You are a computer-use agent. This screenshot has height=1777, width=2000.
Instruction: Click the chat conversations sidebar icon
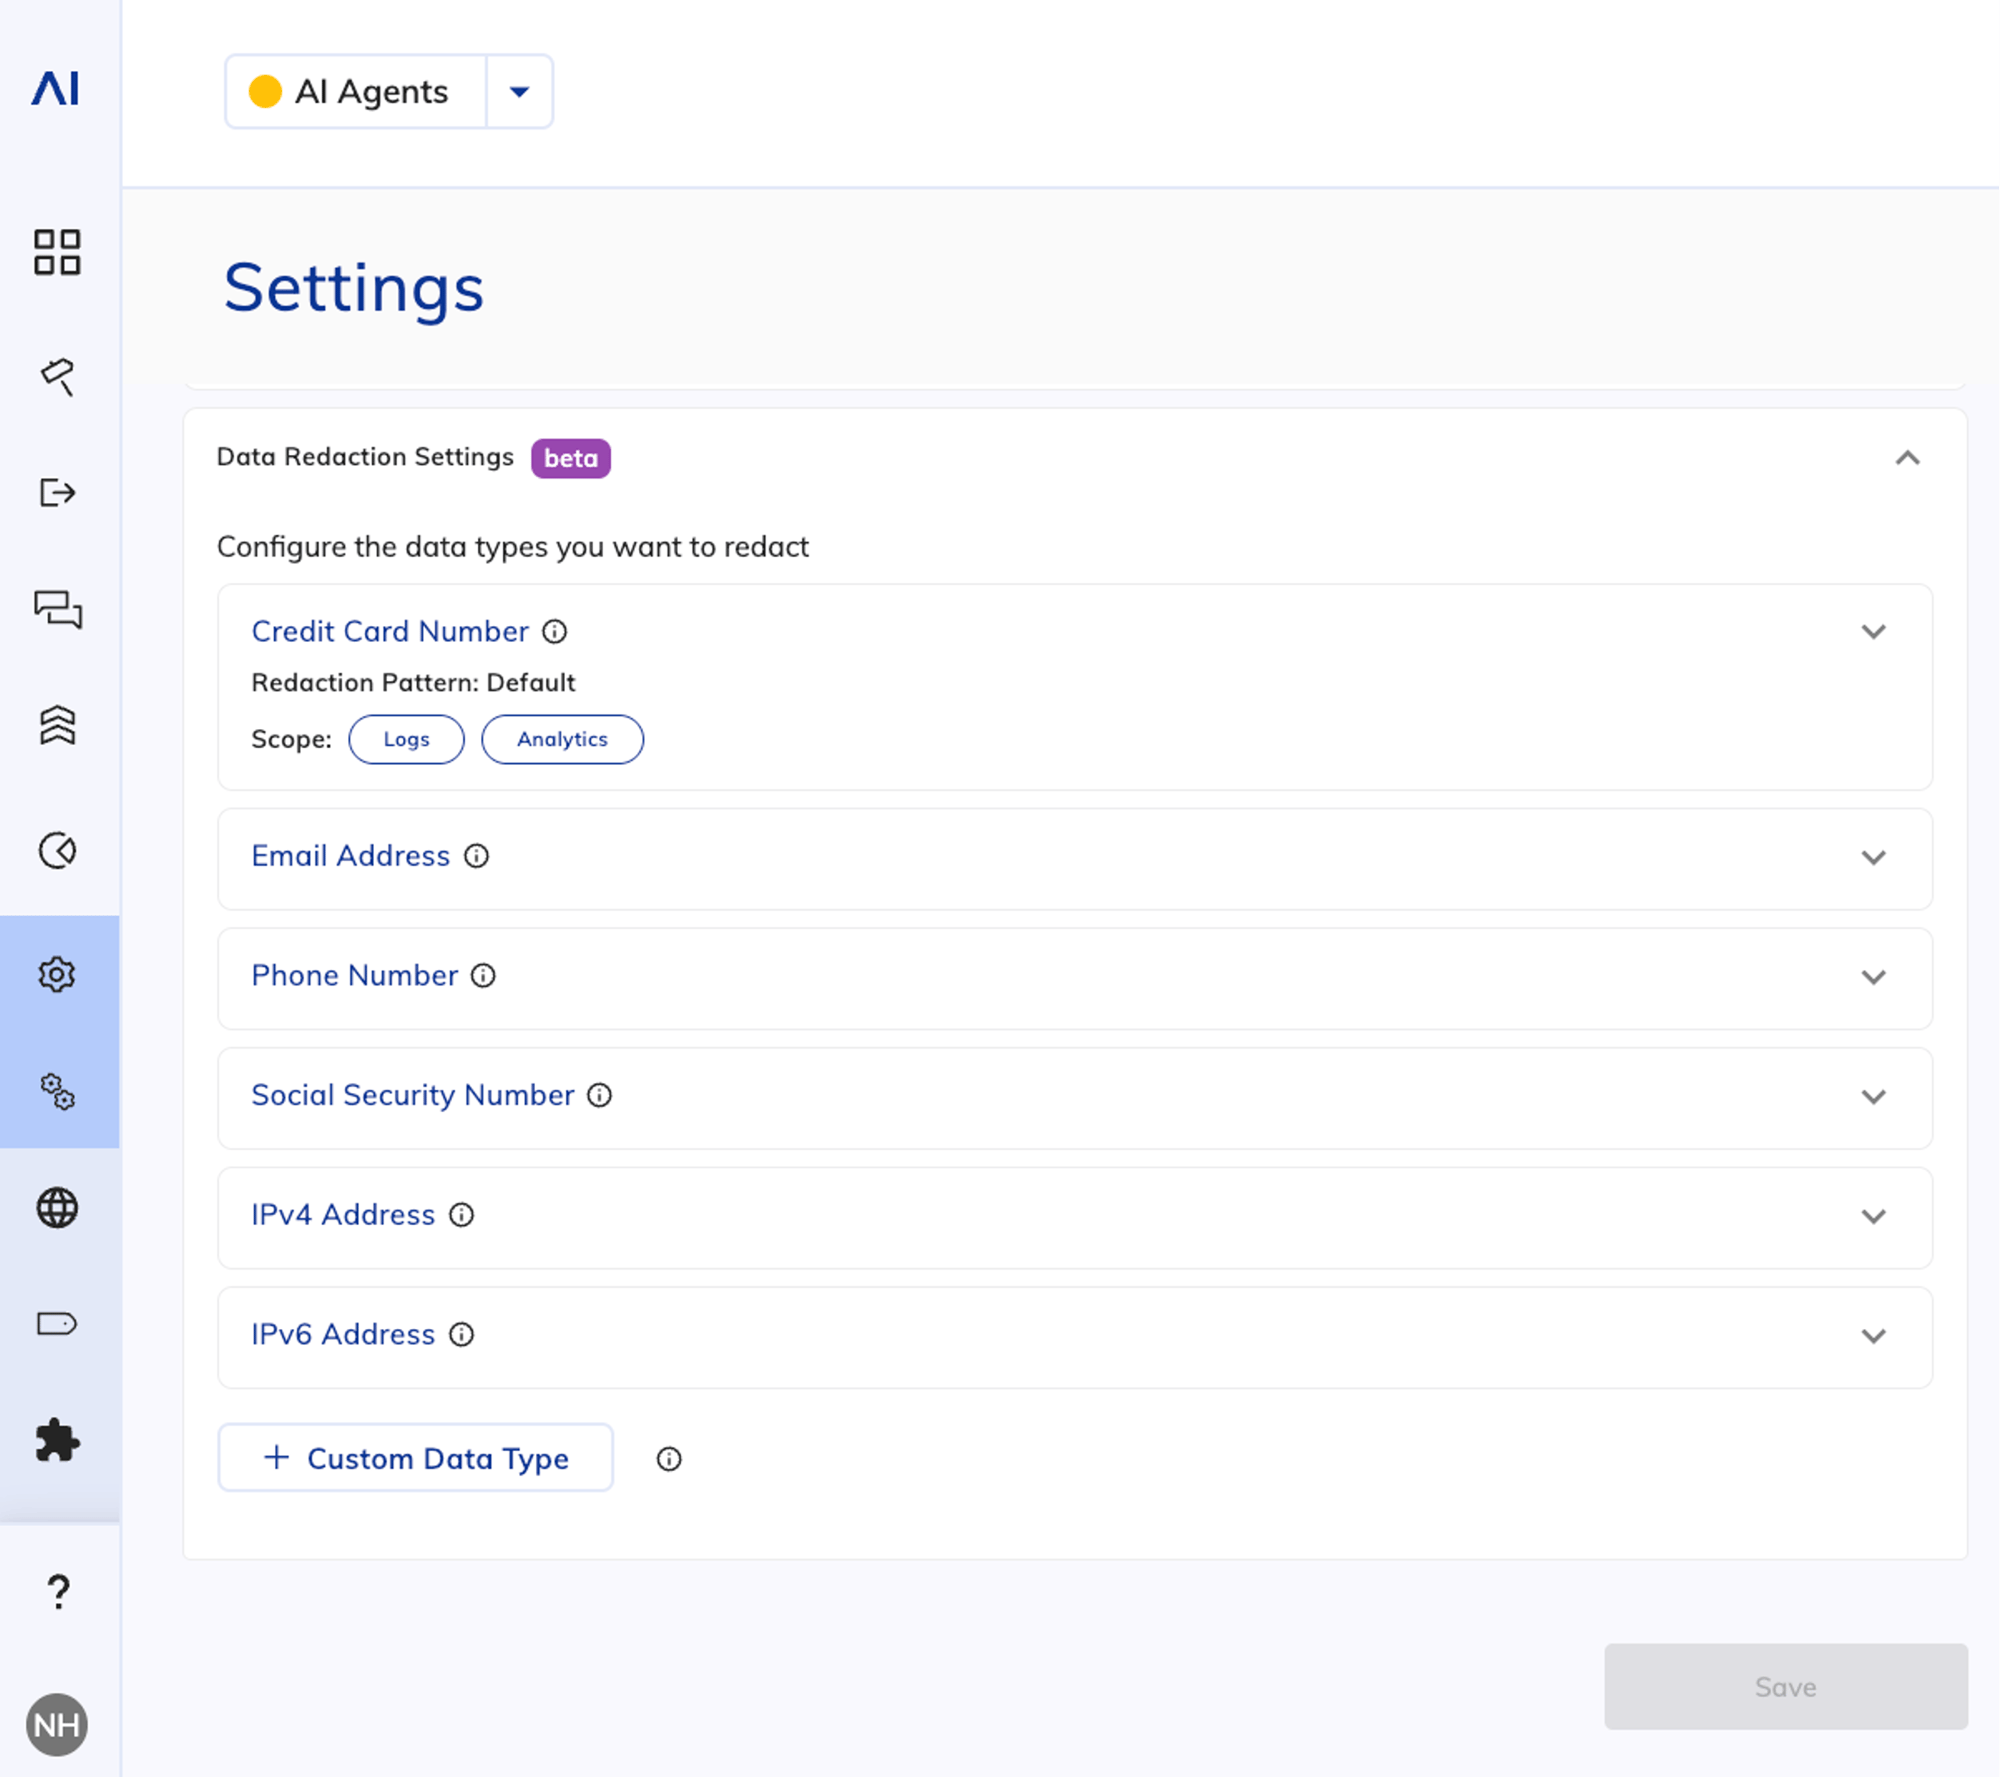(58, 608)
